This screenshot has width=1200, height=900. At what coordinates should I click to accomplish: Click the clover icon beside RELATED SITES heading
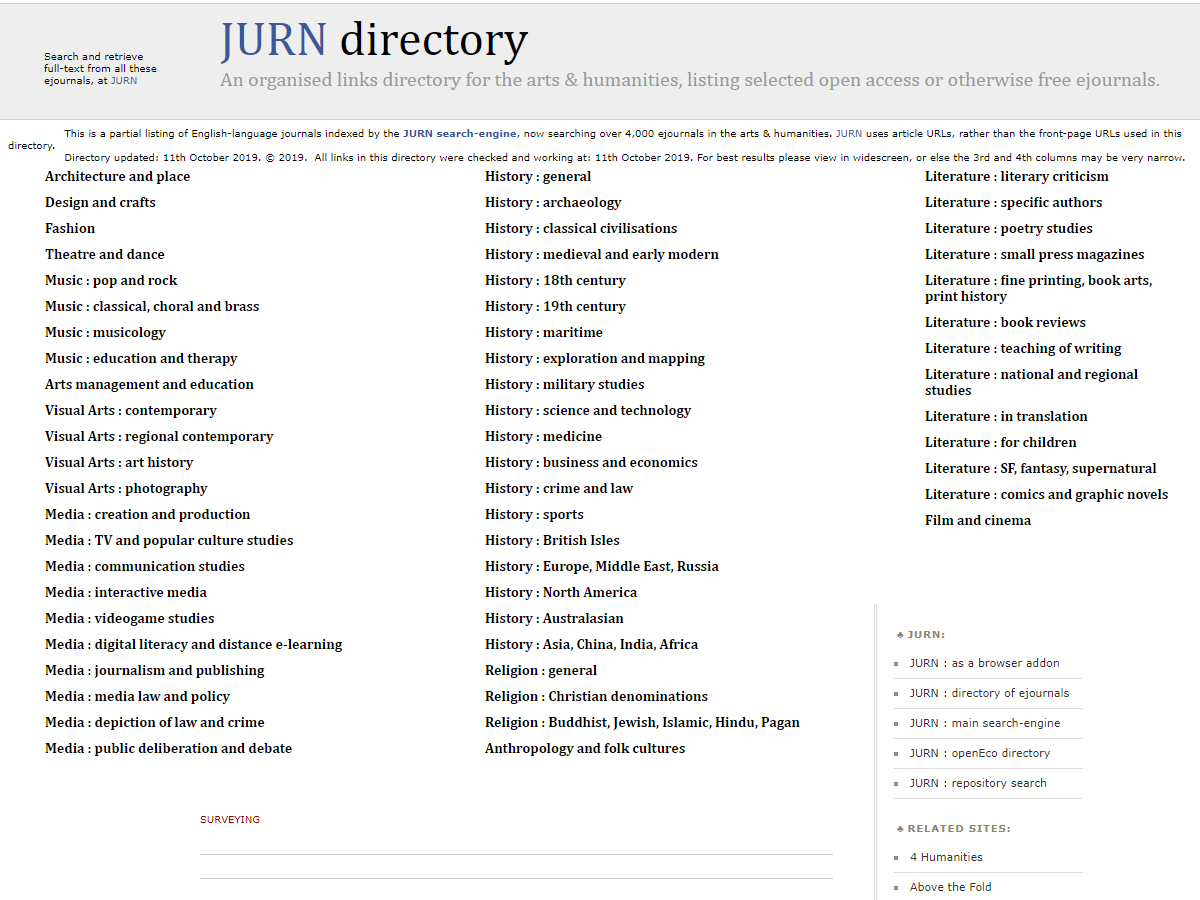[x=900, y=828]
